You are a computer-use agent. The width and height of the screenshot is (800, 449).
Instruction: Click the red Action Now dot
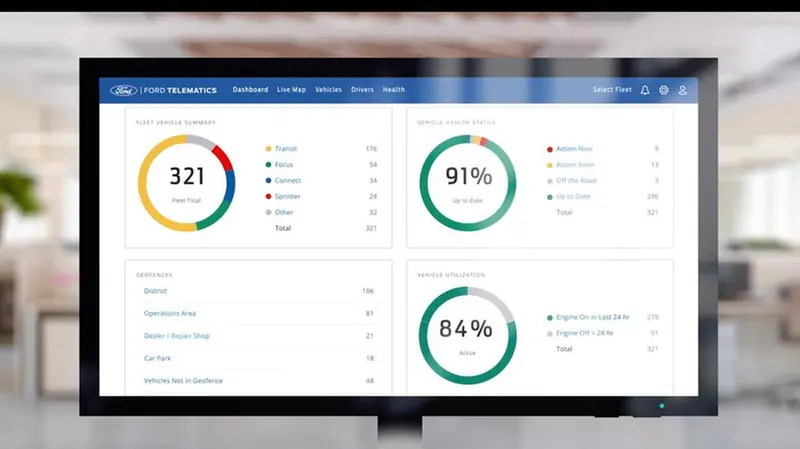(x=549, y=149)
